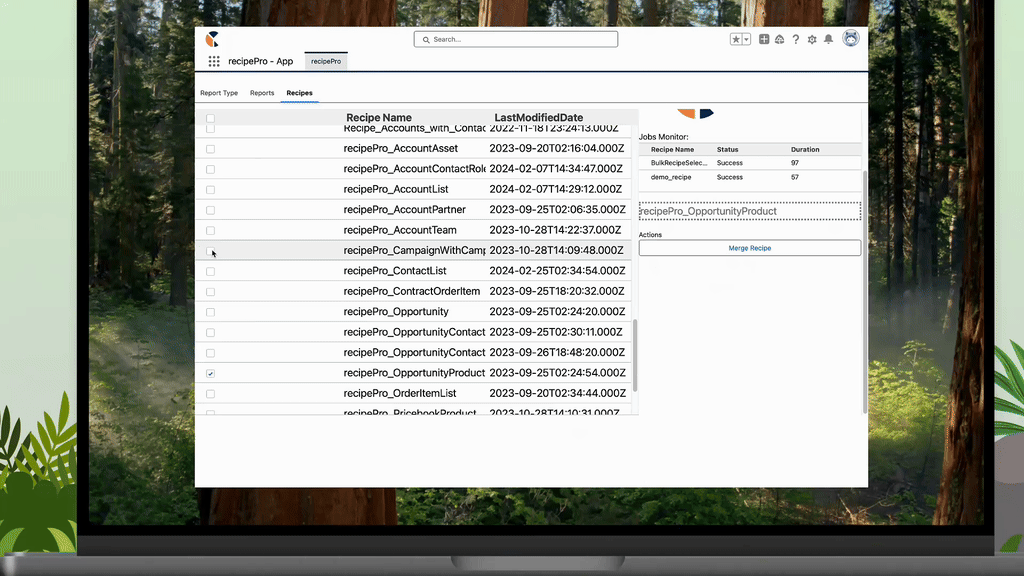Open the Trailhead guidance icon

[x=780, y=39]
